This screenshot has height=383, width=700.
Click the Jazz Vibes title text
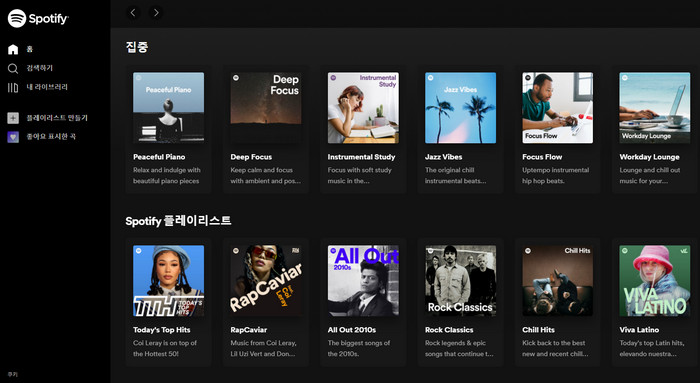click(x=443, y=157)
